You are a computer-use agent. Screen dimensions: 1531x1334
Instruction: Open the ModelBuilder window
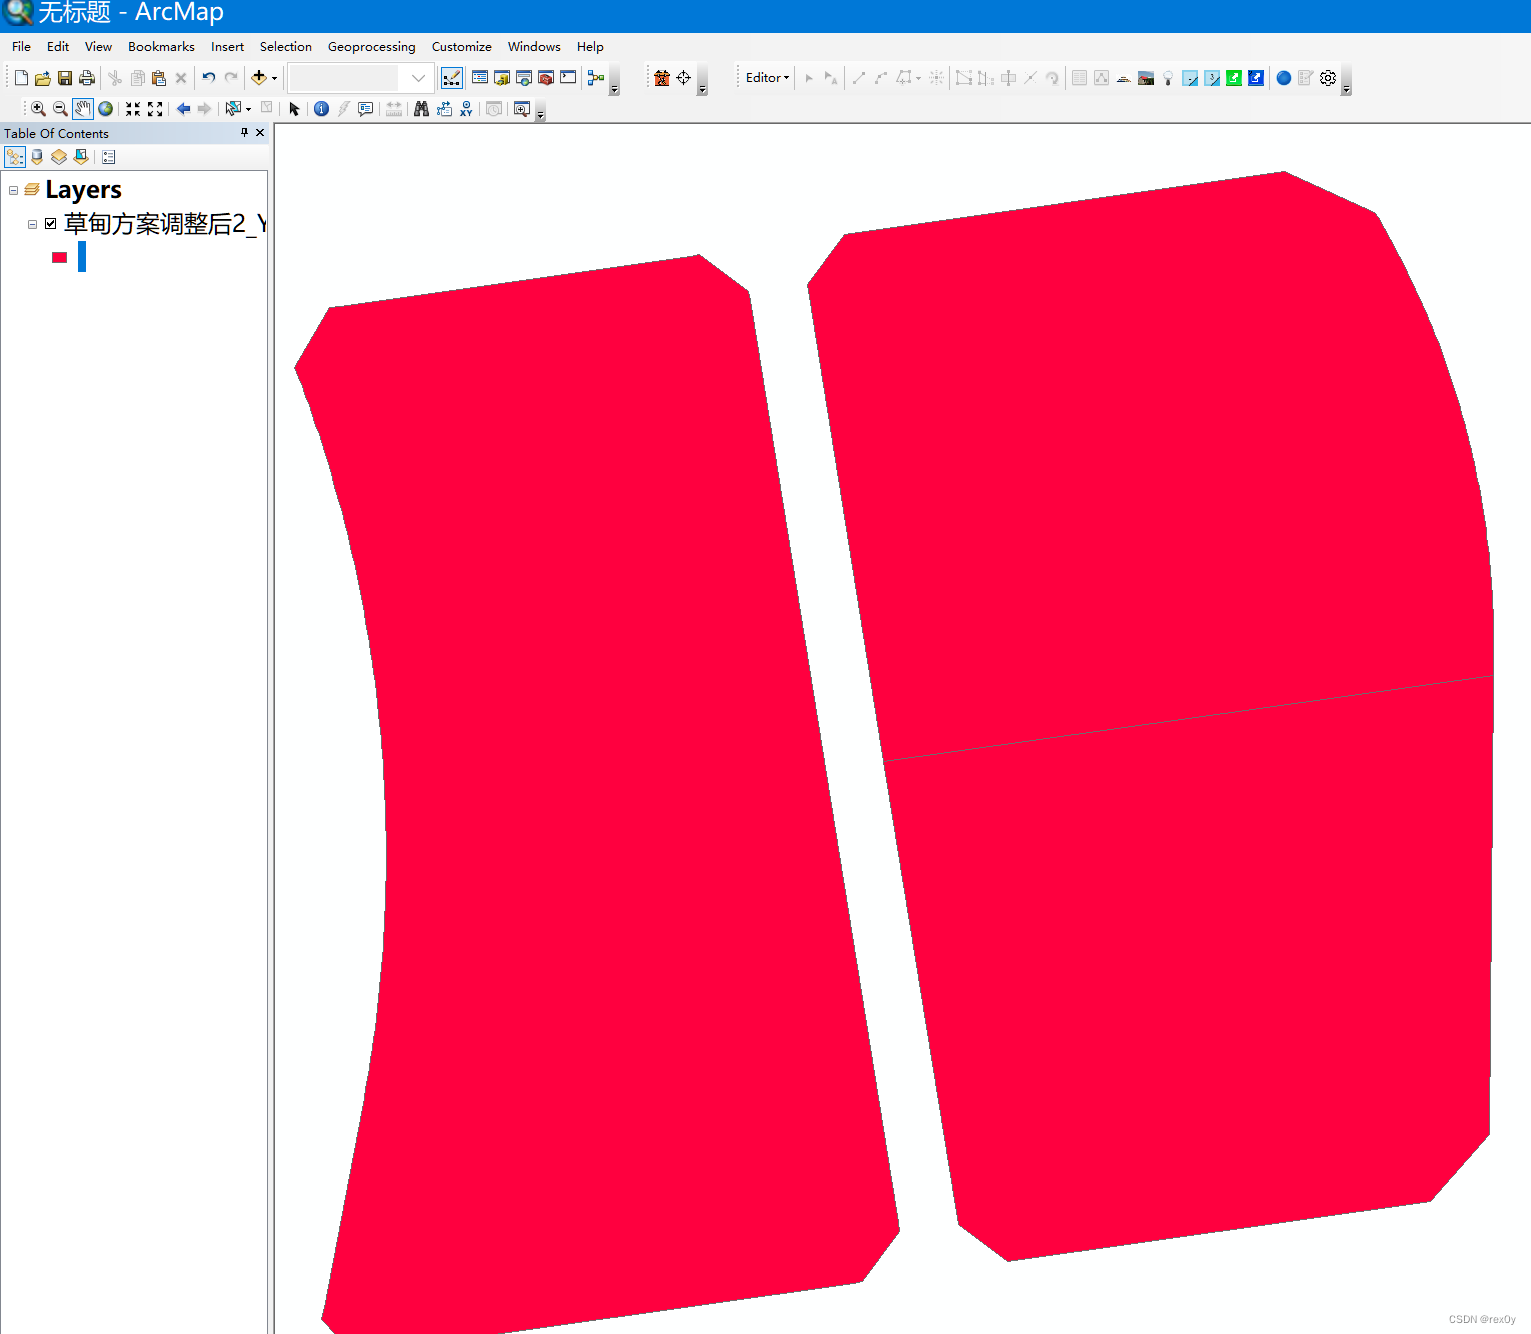(596, 78)
